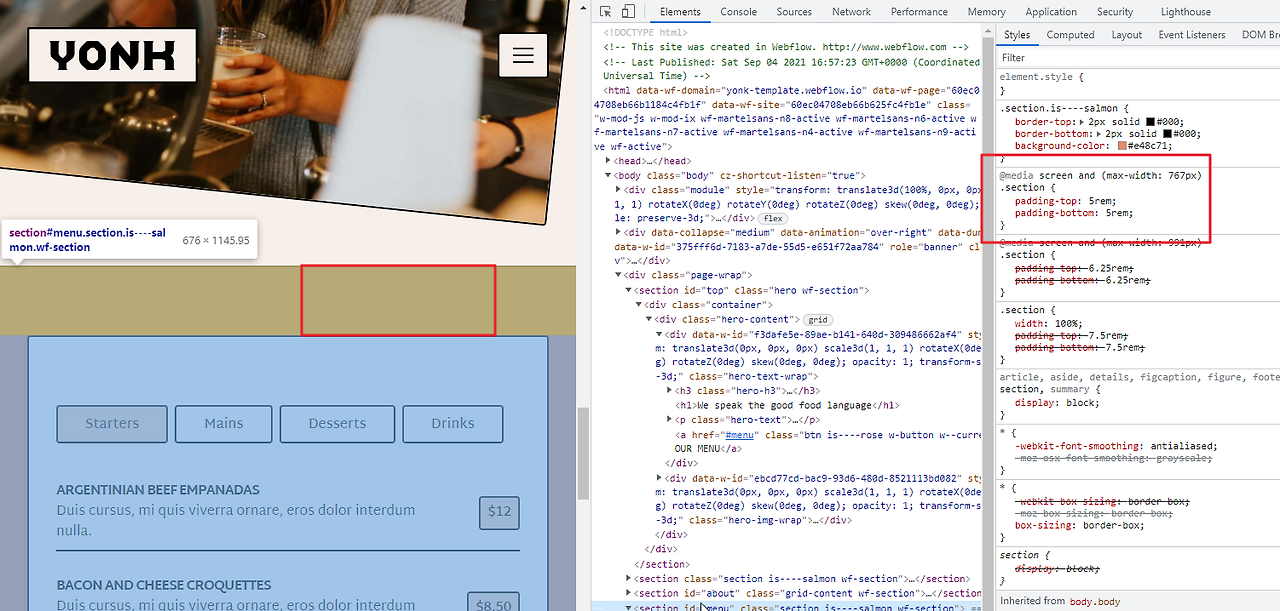Select the DOCTYPE html line
Viewport: 1280px width, 611px height.
pyautogui.click(x=645, y=32)
